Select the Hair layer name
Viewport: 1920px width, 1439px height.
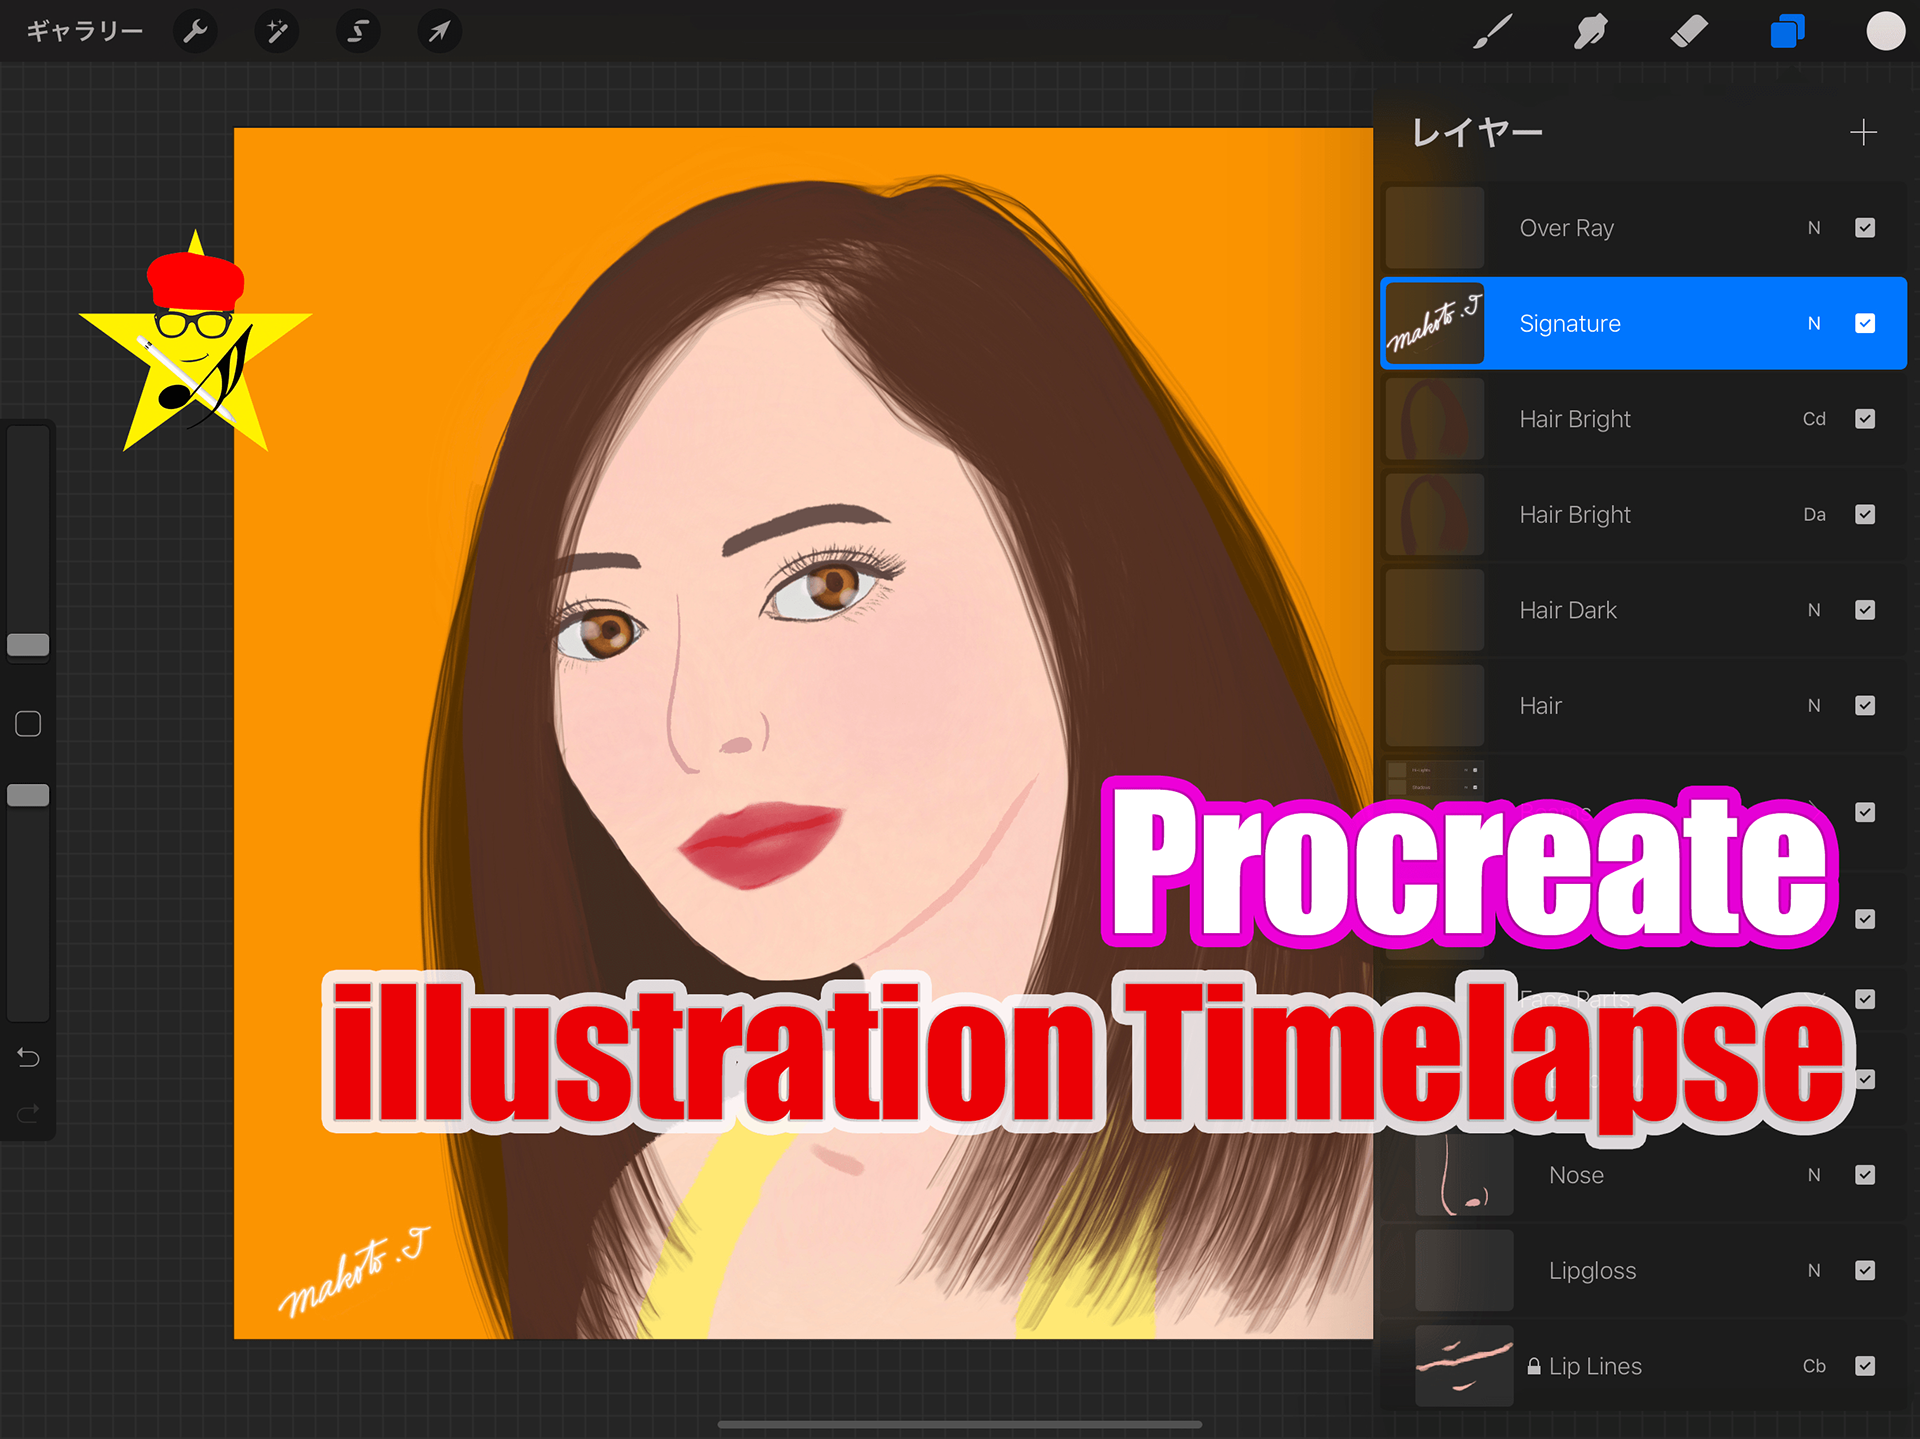coord(1541,706)
